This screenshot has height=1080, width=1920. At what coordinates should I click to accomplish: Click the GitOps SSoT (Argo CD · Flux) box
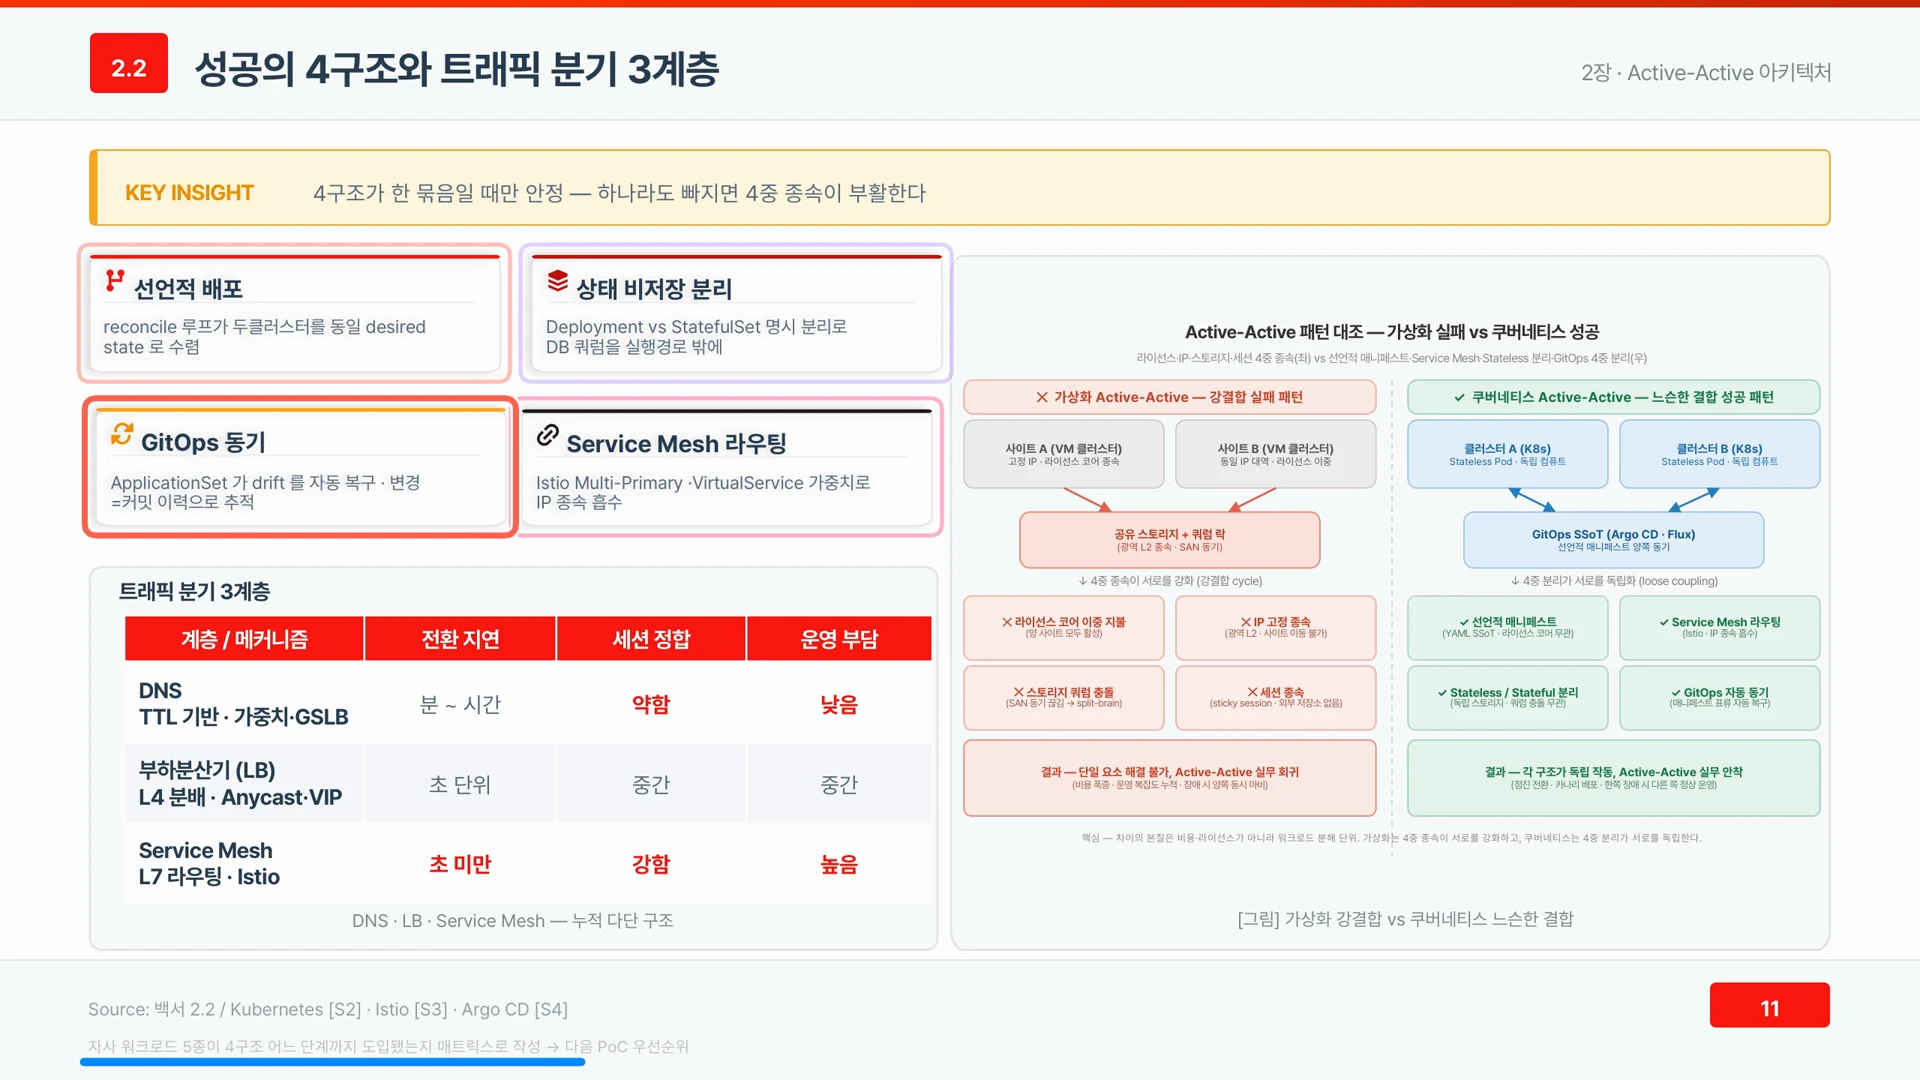(x=1613, y=540)
